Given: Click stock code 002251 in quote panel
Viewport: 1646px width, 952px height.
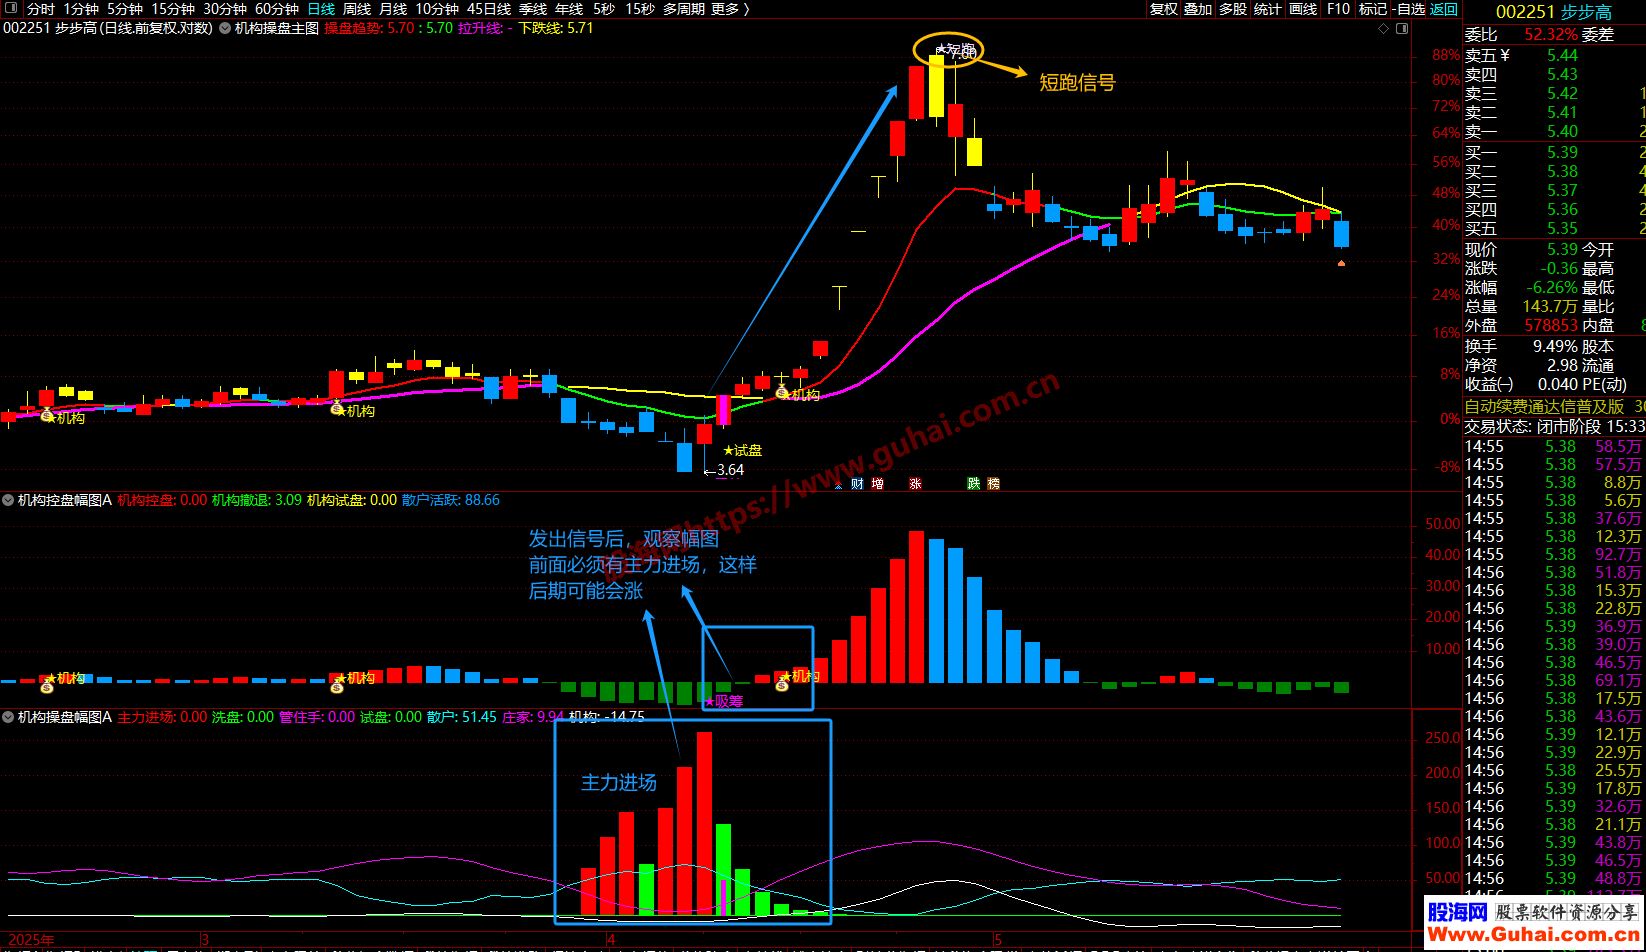Looking at the screenshot, I should click(x=1525, y=12).
